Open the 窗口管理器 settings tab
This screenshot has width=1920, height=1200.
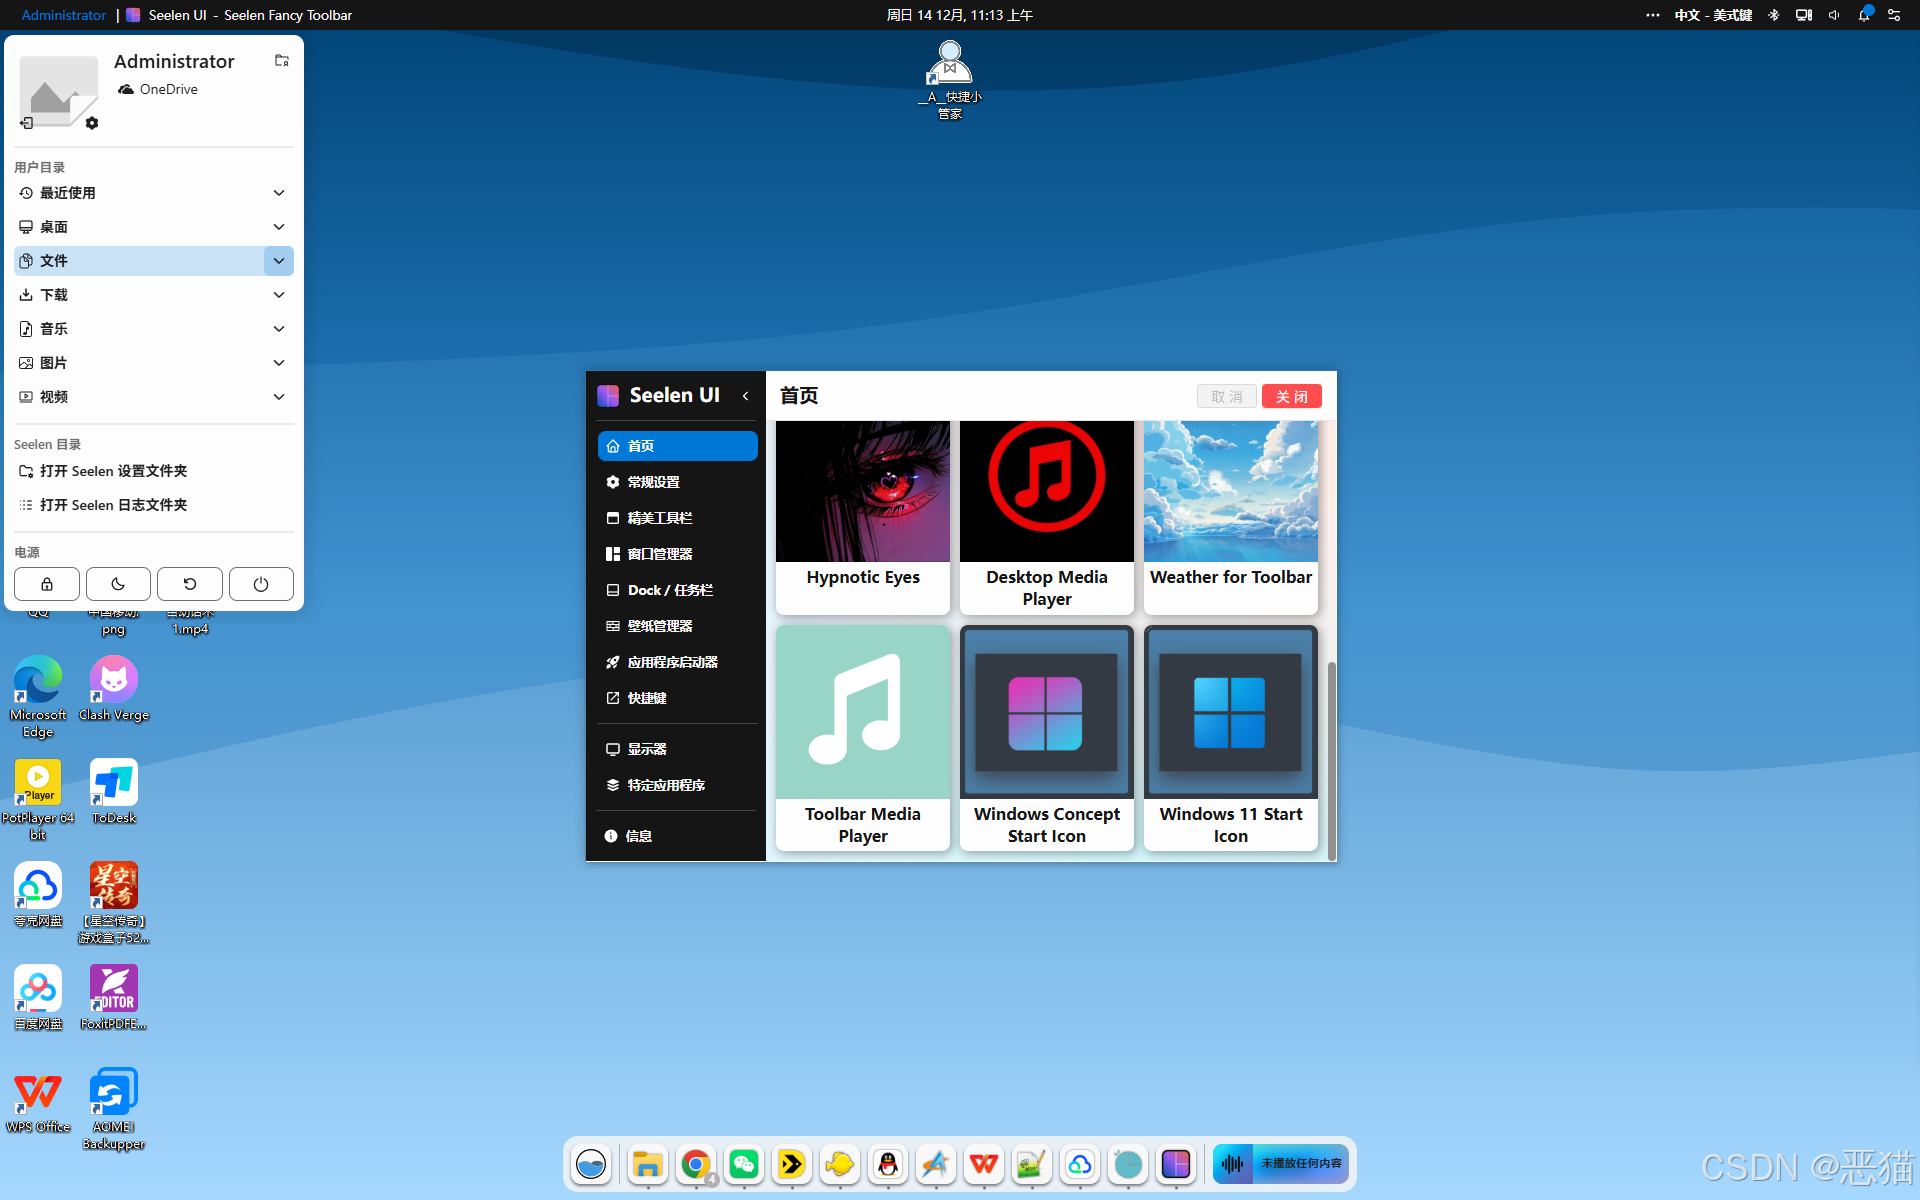(660, 554)
